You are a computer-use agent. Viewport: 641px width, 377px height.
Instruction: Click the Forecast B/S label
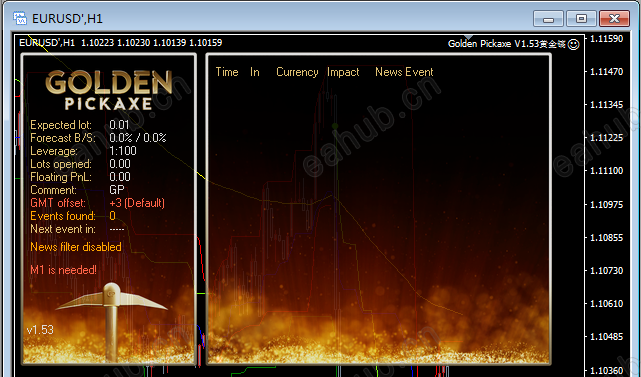(x=63, y=138)
